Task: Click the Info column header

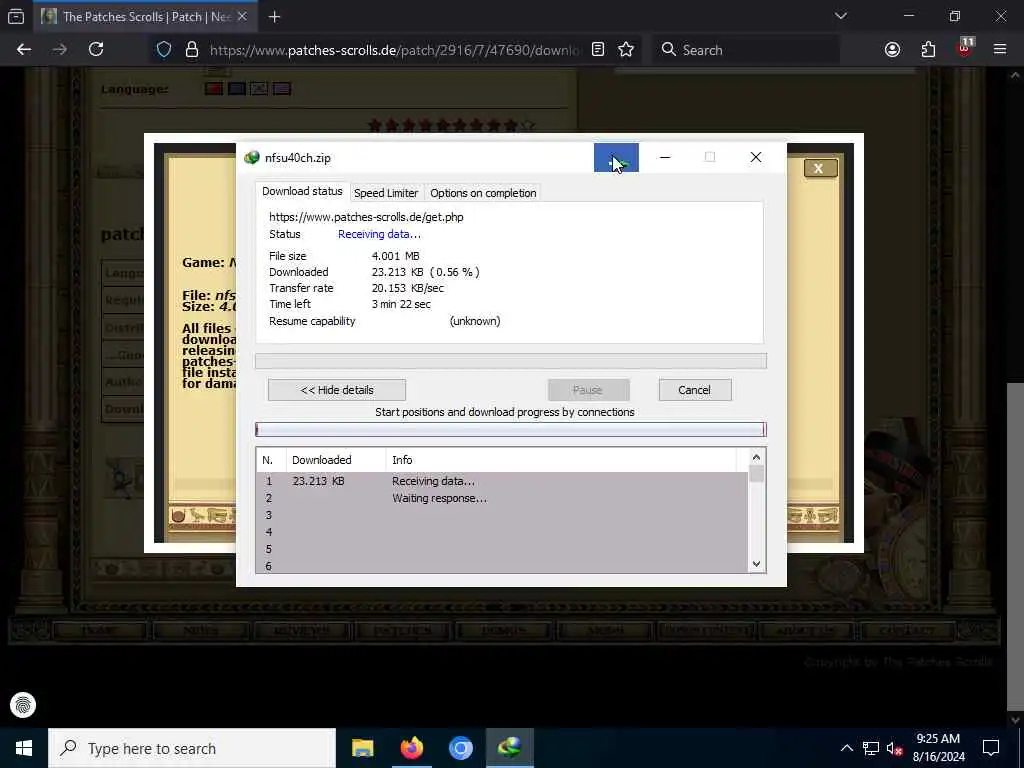Action: point(560,460)
